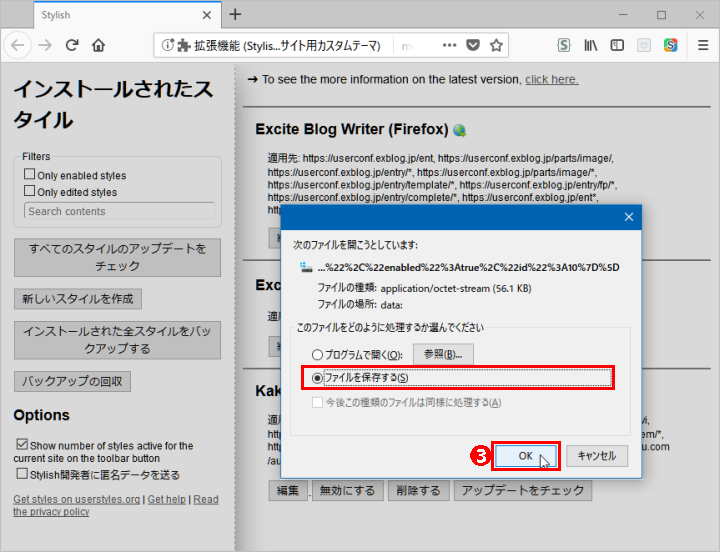Toggle sending anonymous data to Stylish developers
The image size is (720, 552).
point(22,473)
